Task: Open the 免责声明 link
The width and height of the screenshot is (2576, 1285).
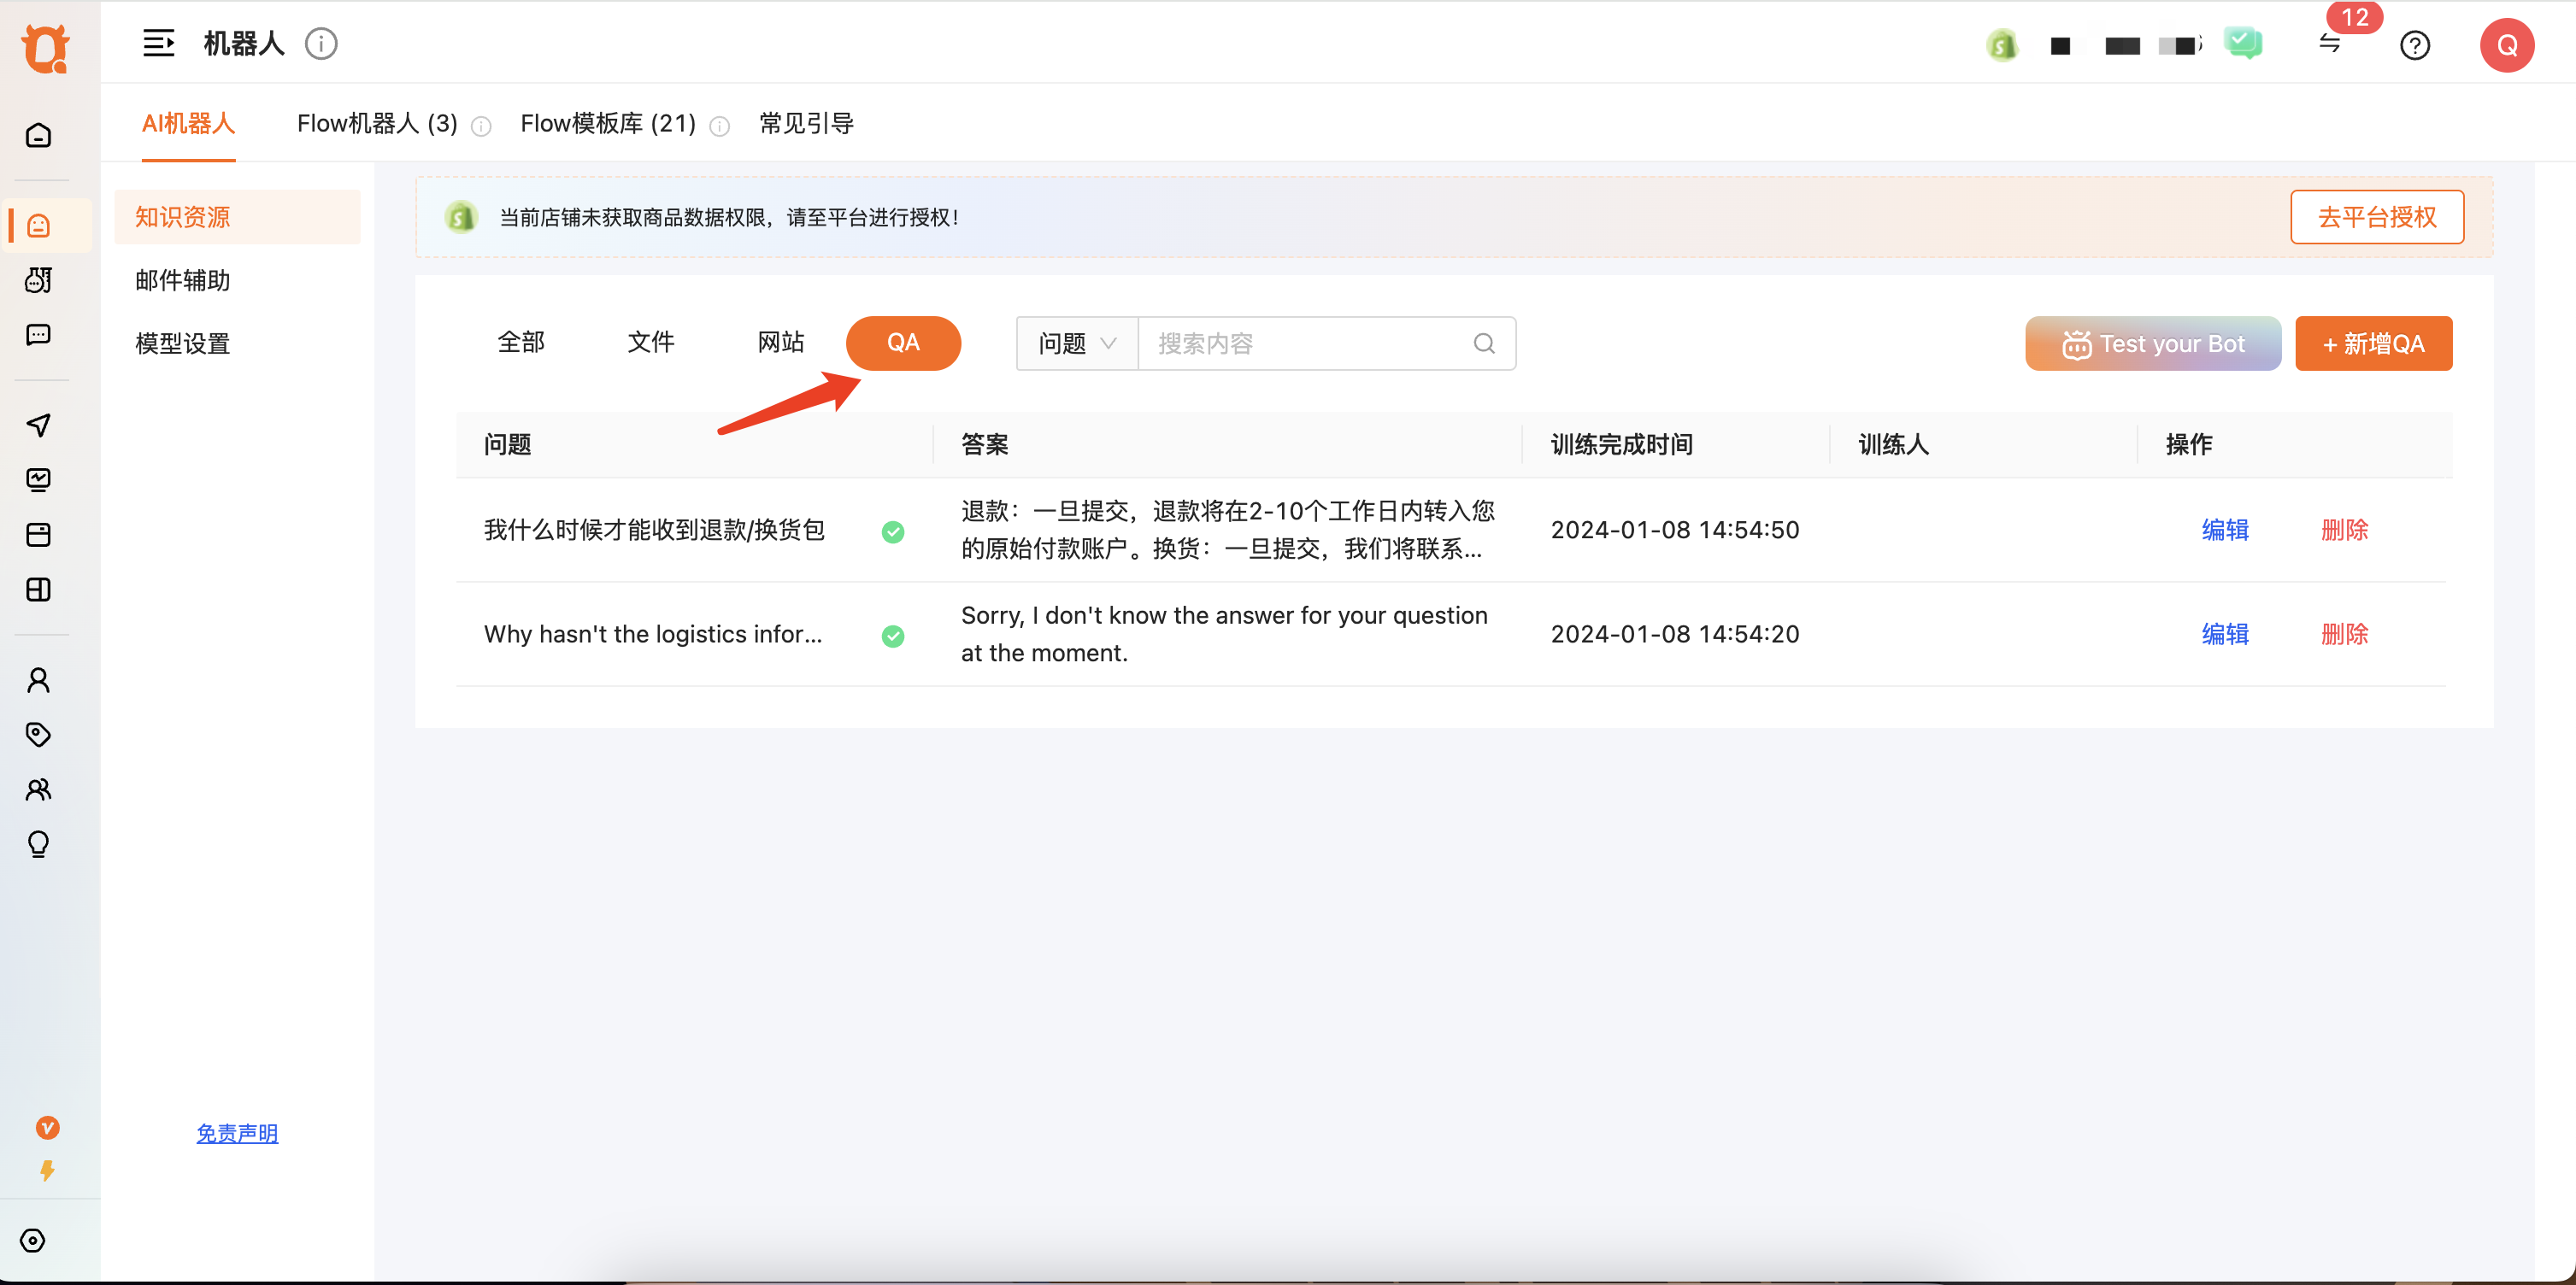Action: (237, 1133)
